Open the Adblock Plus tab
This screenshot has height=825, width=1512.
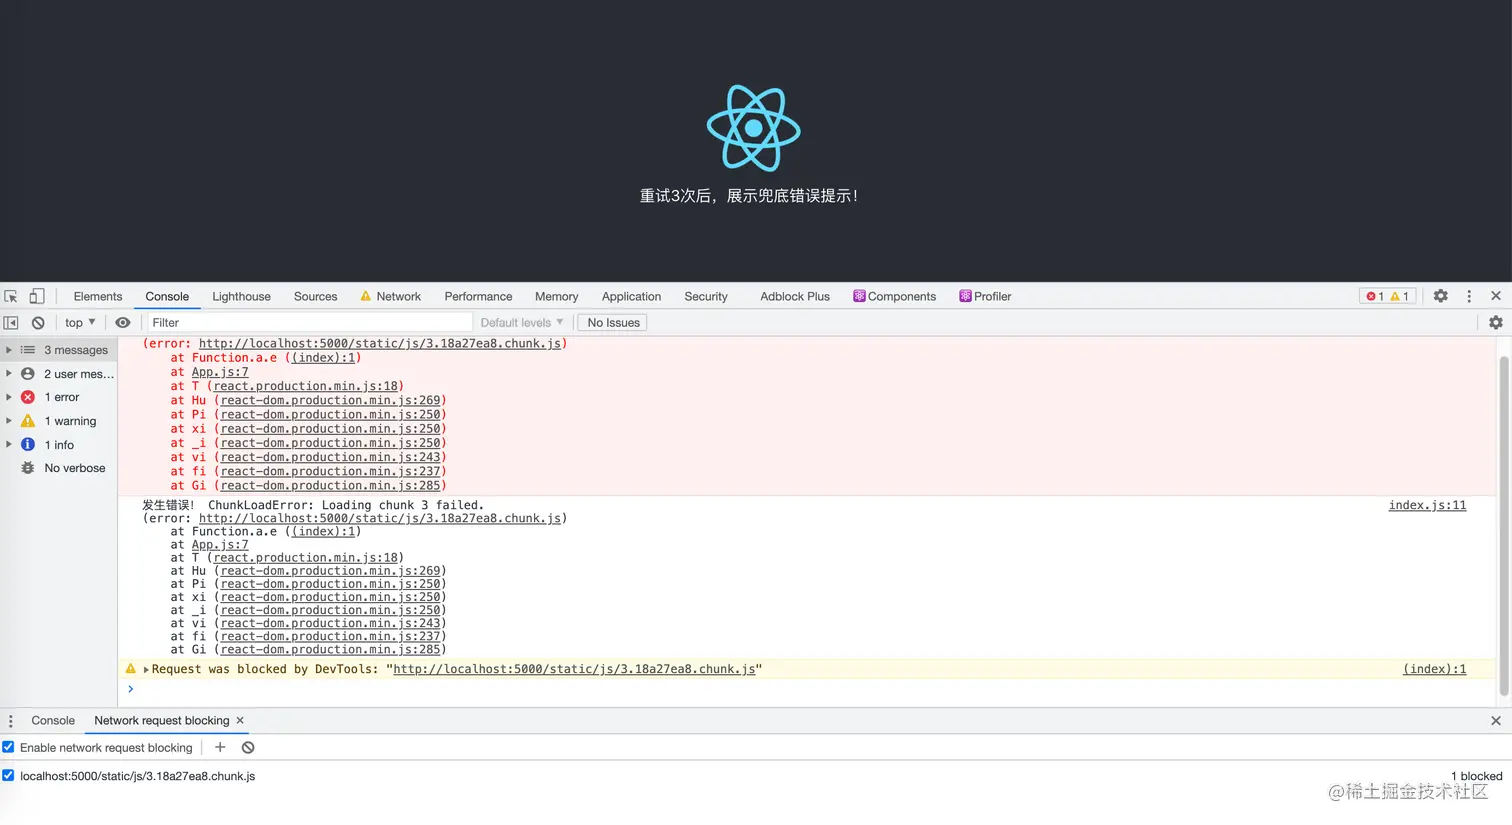coord(795,296)
